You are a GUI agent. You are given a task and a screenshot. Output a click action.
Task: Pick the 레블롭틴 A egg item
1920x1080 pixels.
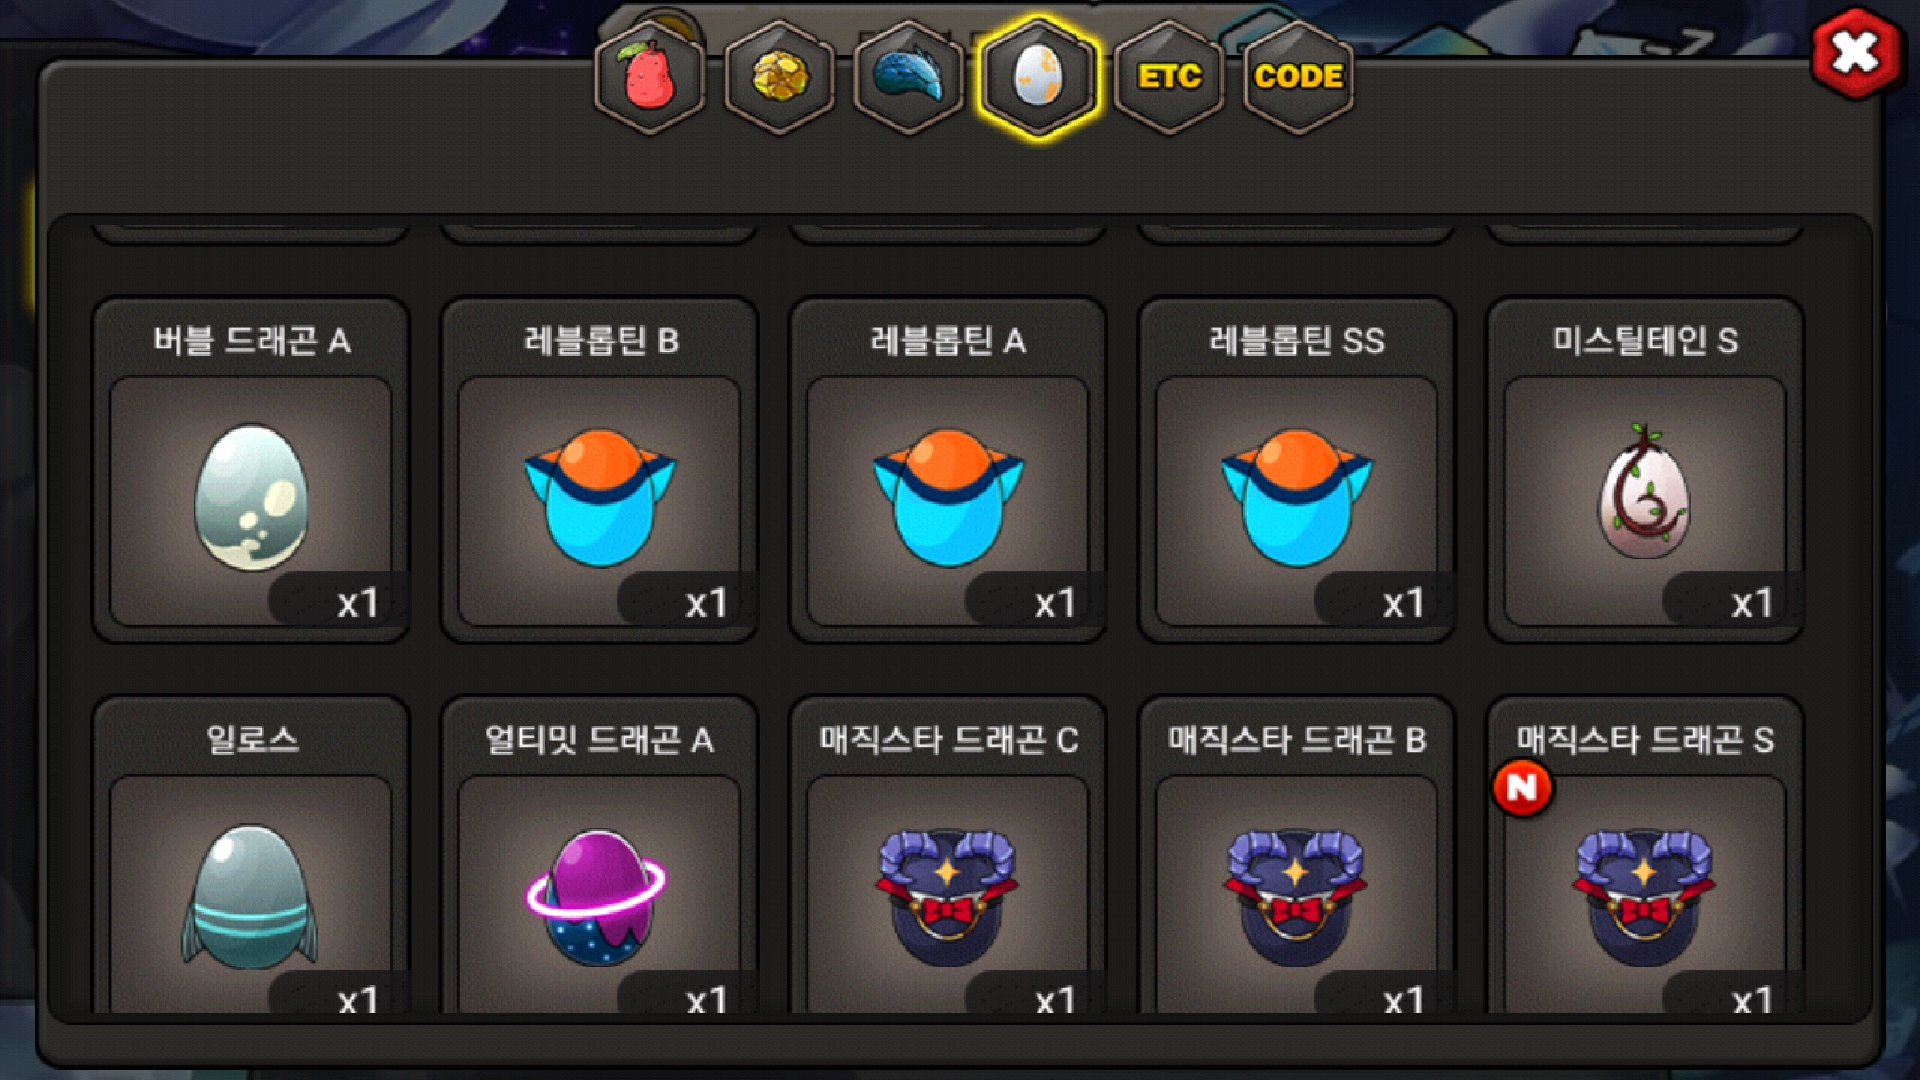click(948, 470)
